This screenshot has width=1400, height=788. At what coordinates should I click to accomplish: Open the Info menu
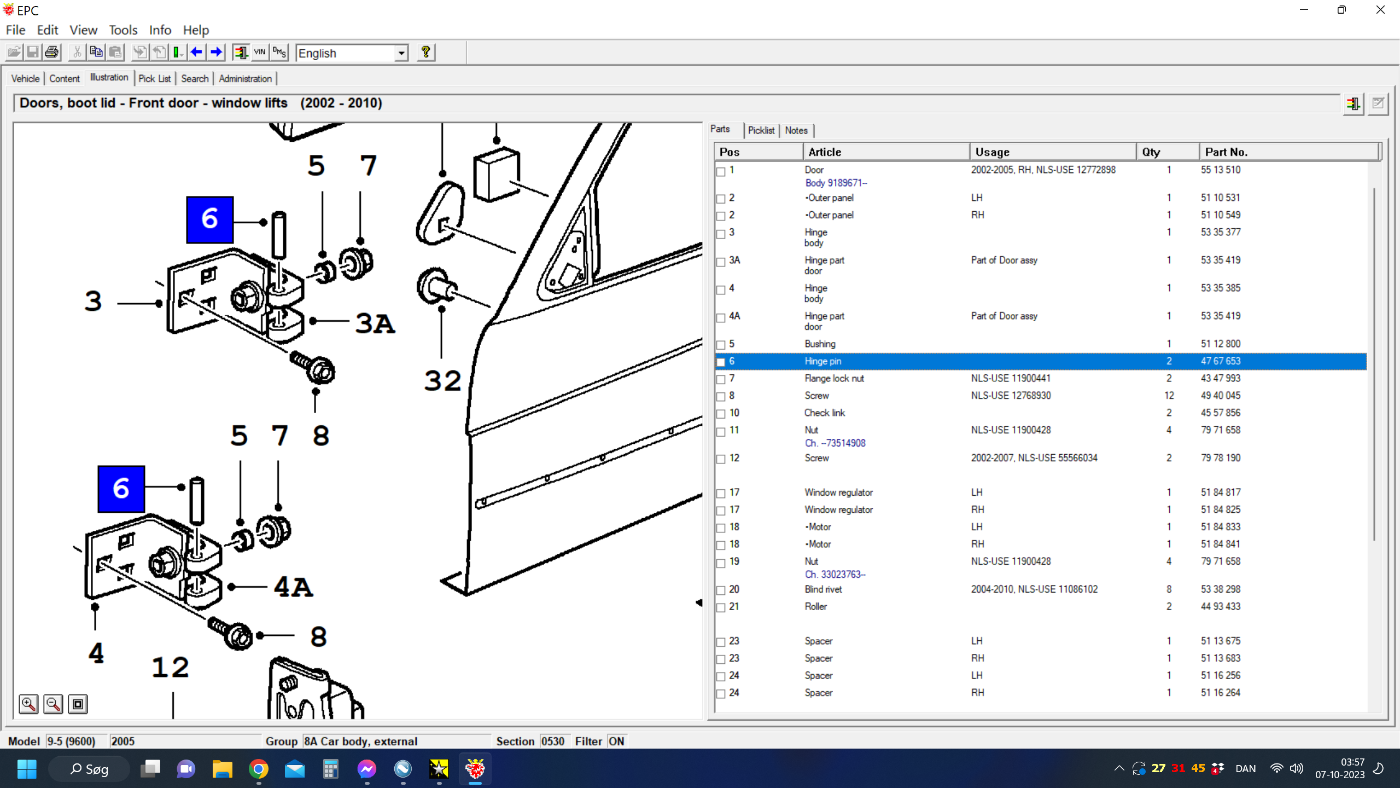[160, 30]
